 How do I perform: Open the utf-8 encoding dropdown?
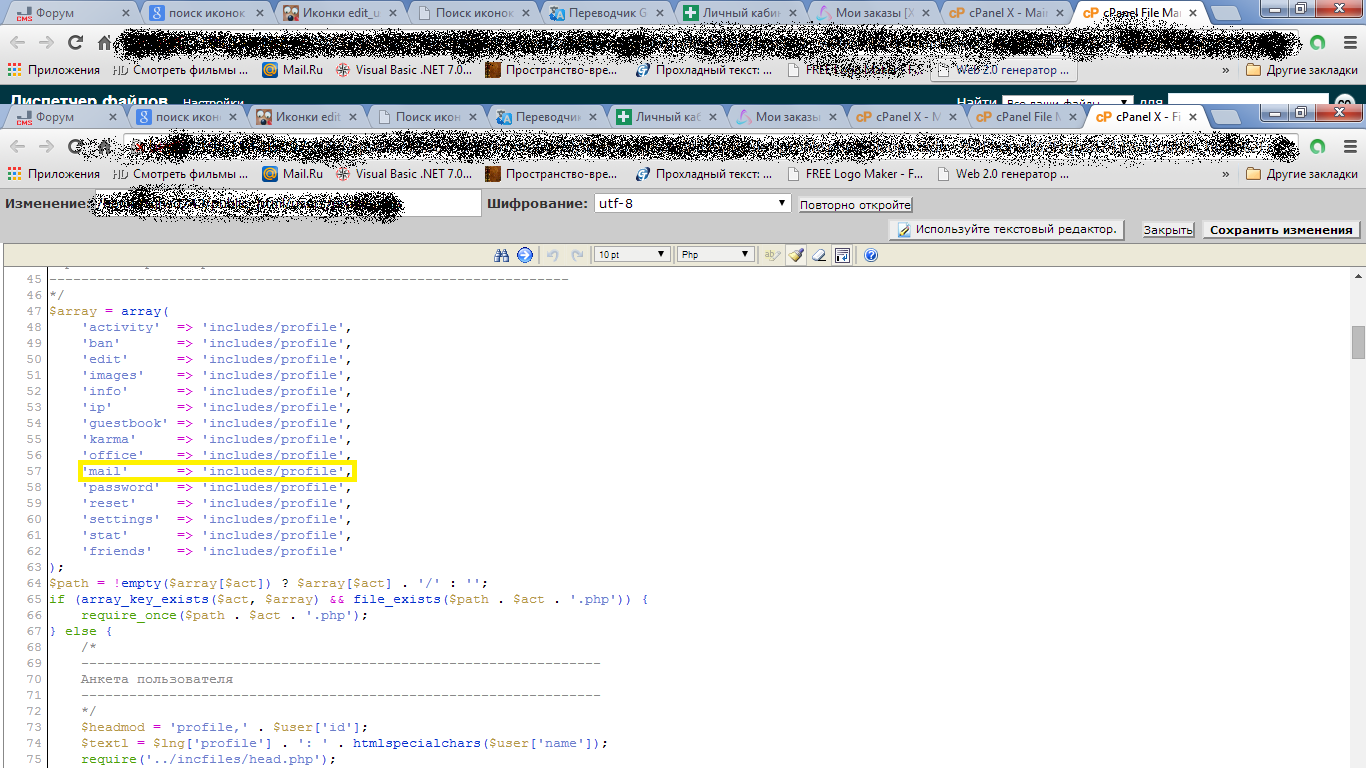(x=693, y=203)
